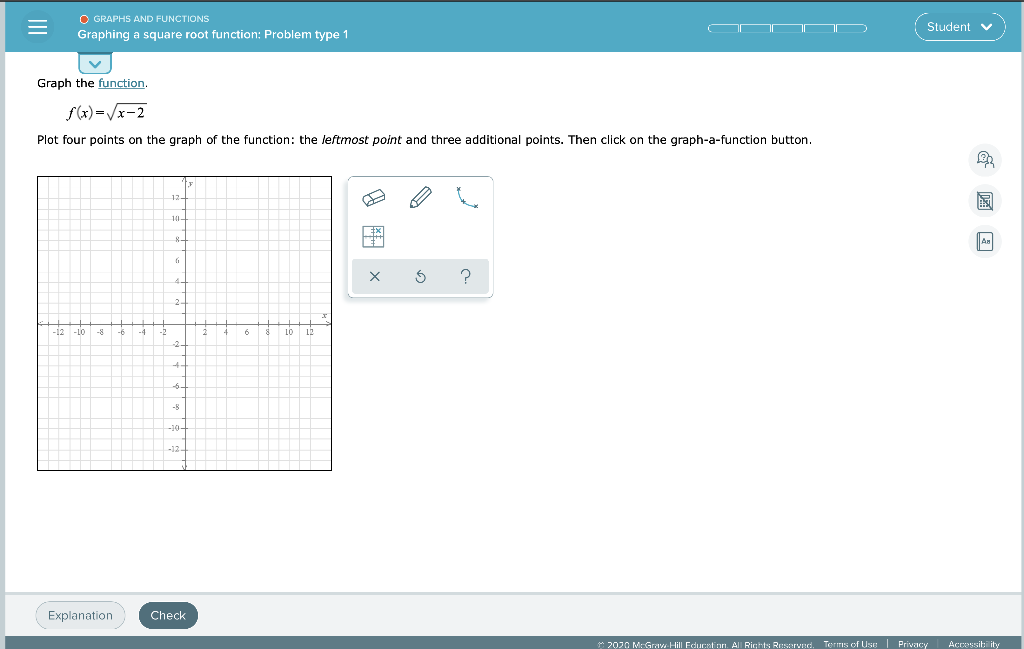Undo the last graph action
The image size is (1024, 649).
tap(420, 276)
